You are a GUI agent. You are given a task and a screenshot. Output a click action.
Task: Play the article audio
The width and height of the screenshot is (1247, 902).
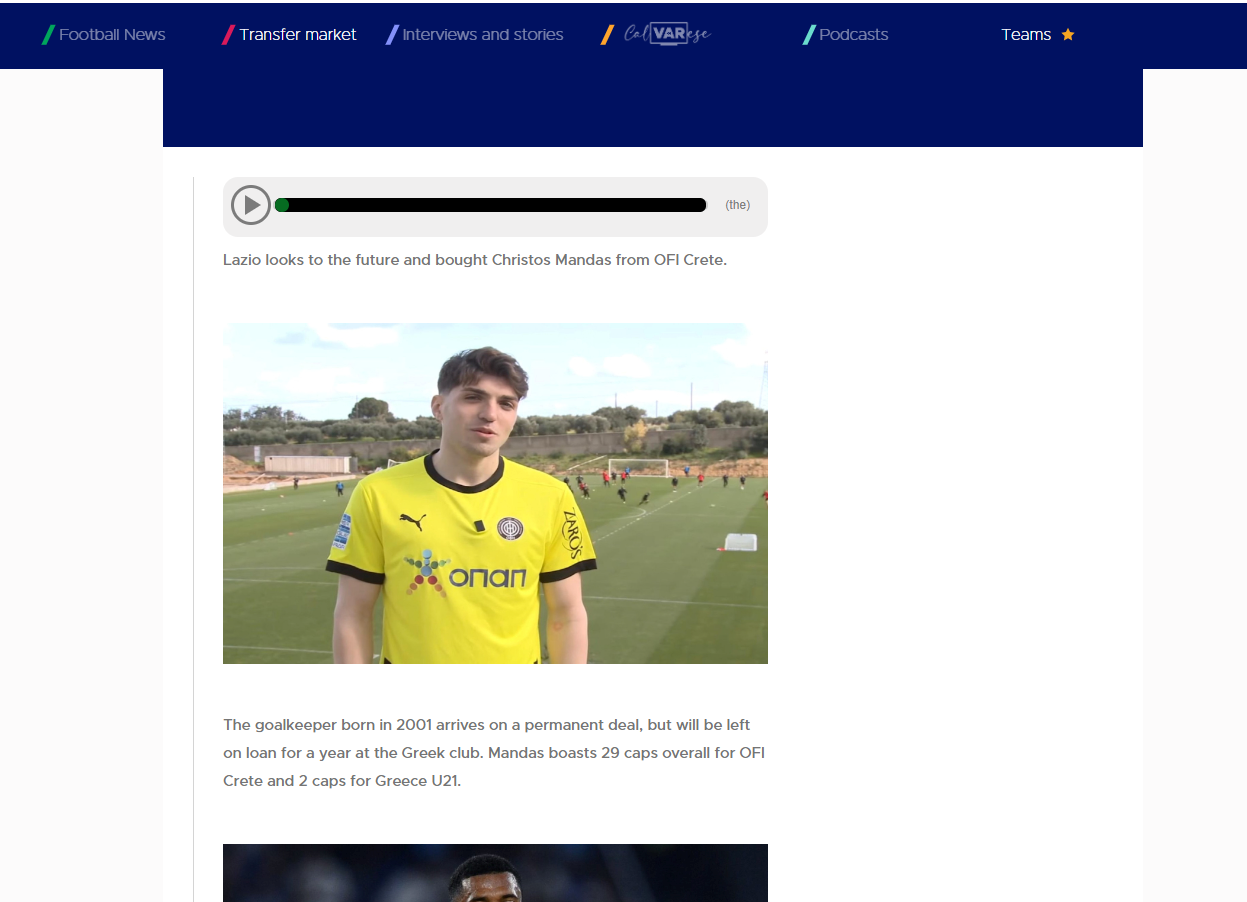coord(251,205)
